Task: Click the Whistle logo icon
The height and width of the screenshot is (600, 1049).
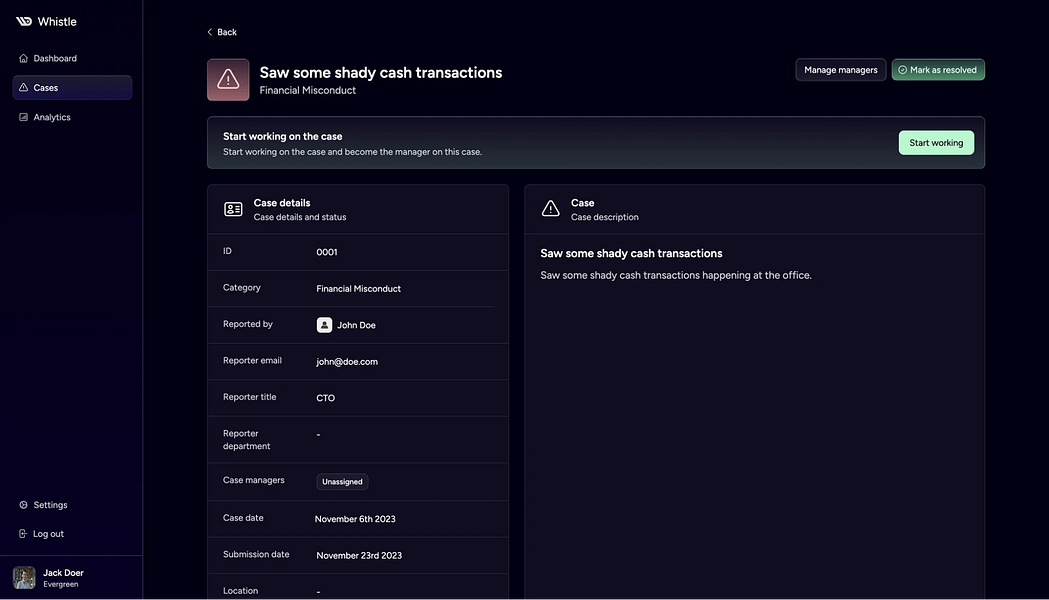Action: (24, 21)
